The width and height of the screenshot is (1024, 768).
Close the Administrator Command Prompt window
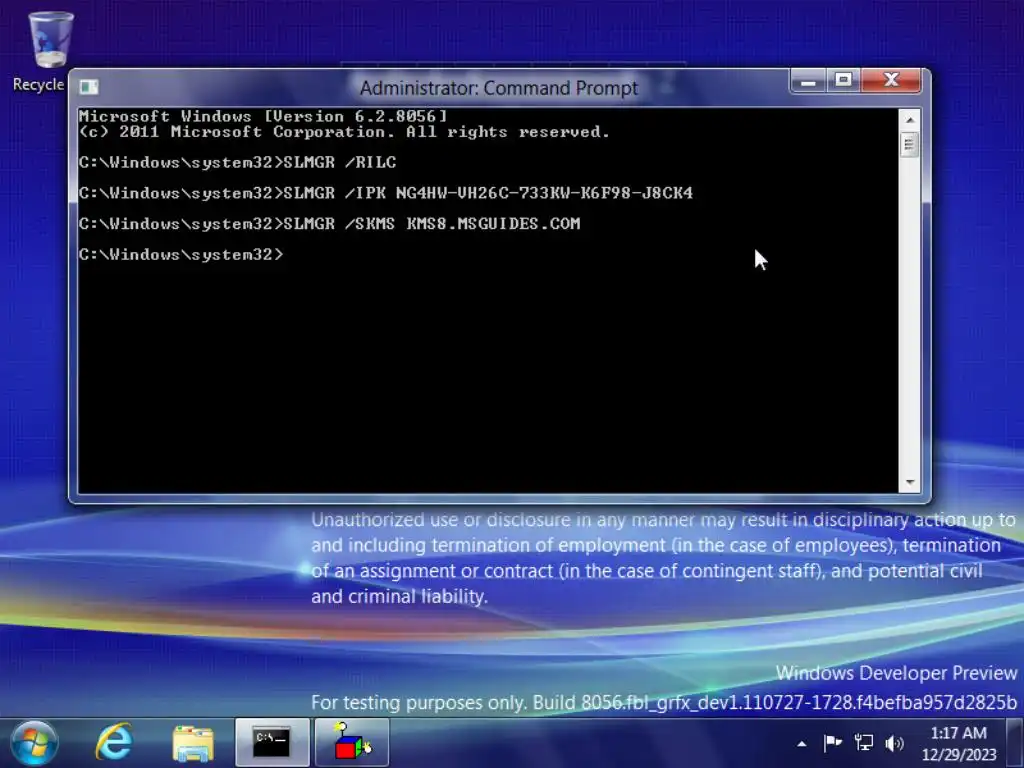tap(891, 81)
